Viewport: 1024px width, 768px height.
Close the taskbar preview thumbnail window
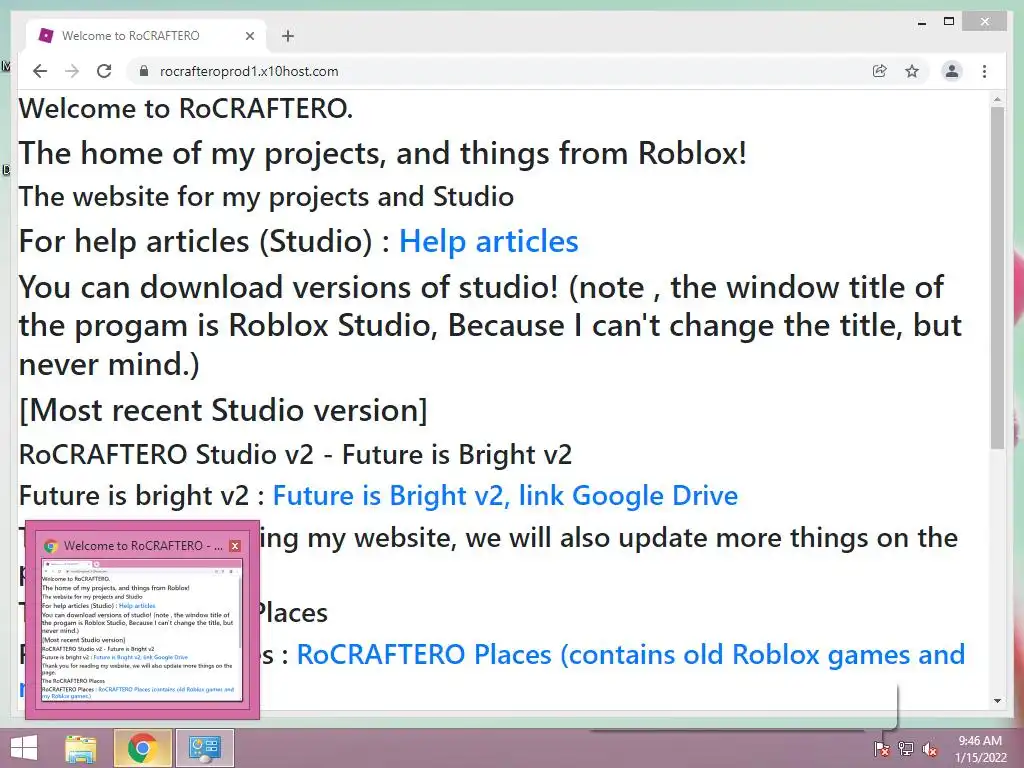click(235, 545)
